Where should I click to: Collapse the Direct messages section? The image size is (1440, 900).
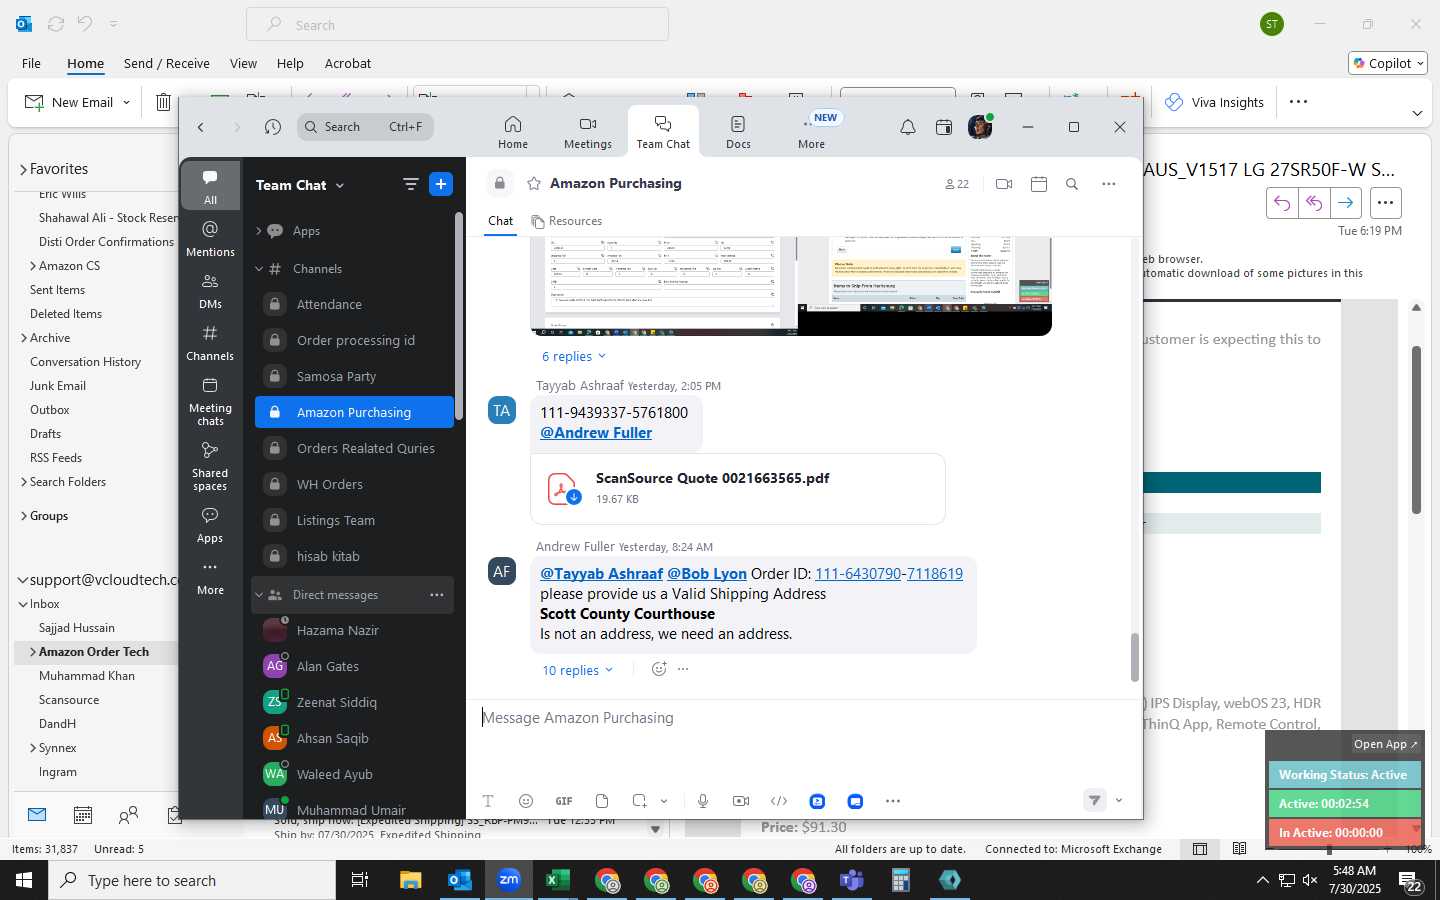[x=258, y=595]
